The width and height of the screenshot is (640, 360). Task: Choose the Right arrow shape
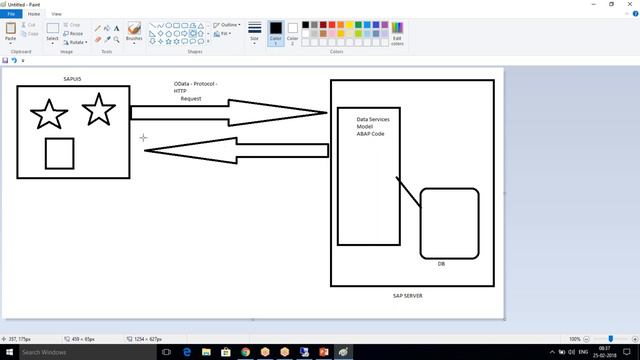(x=184, y=33)
